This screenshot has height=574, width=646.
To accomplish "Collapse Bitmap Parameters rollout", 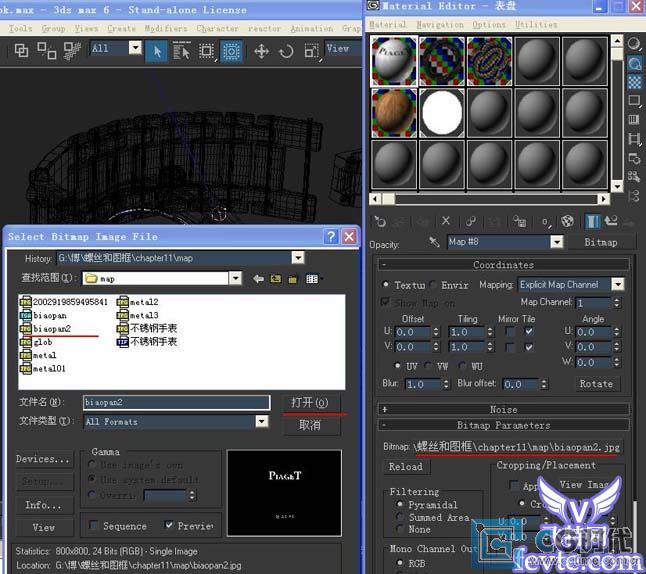I will (x=503, y=425).
